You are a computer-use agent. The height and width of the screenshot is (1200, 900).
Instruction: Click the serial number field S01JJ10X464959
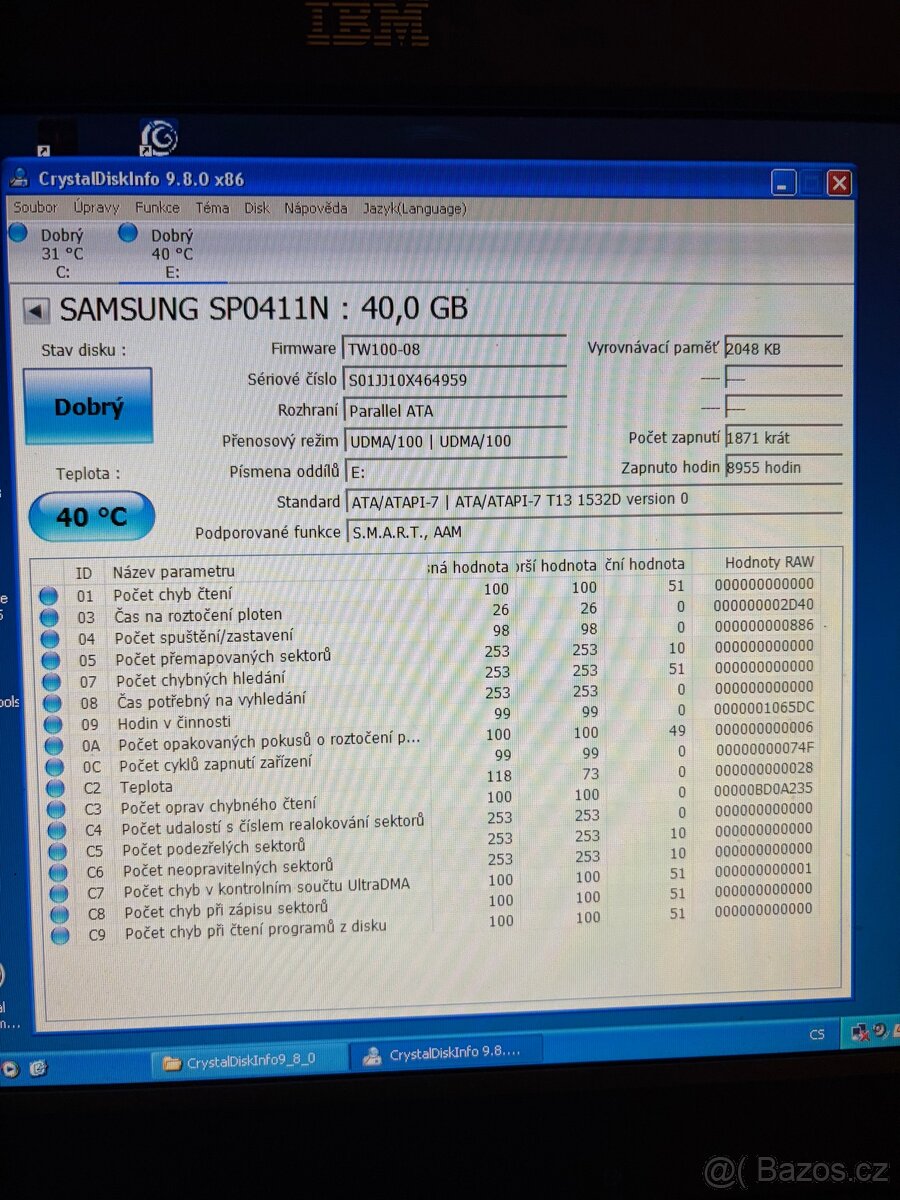(x=454, y=379)
